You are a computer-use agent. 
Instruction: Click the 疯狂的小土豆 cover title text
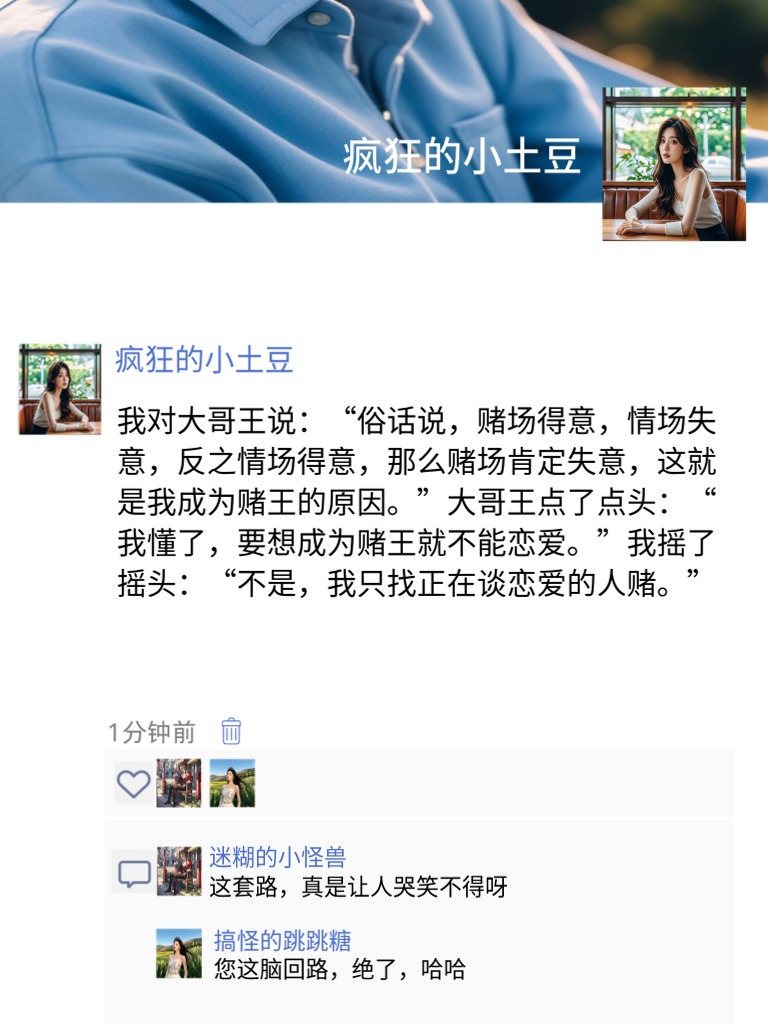click(x=462, y=157)
